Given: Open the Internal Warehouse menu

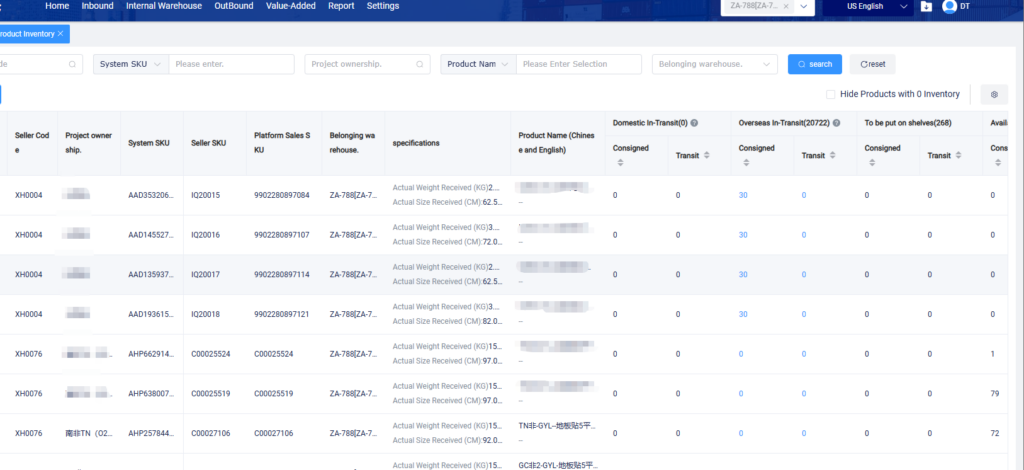Looking at the screenshot, I should pyautogui.click(x=164, y=6).
